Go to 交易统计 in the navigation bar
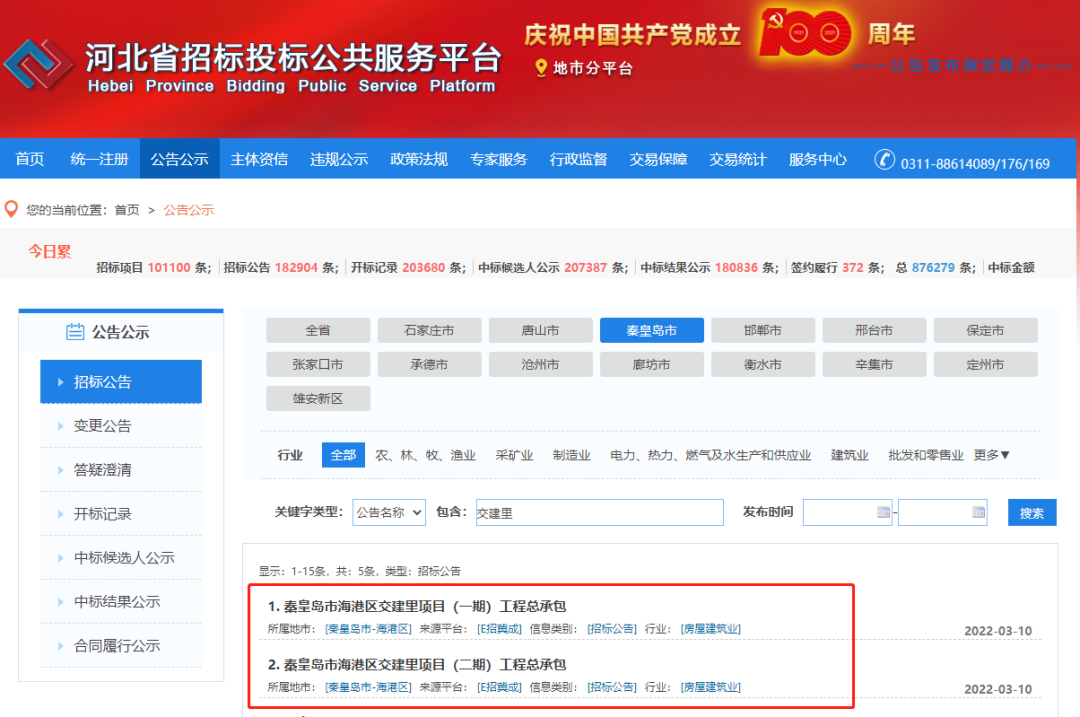The height and width of the screenshot is (717, 1080). pyautogui.click(x=738, y=159)
